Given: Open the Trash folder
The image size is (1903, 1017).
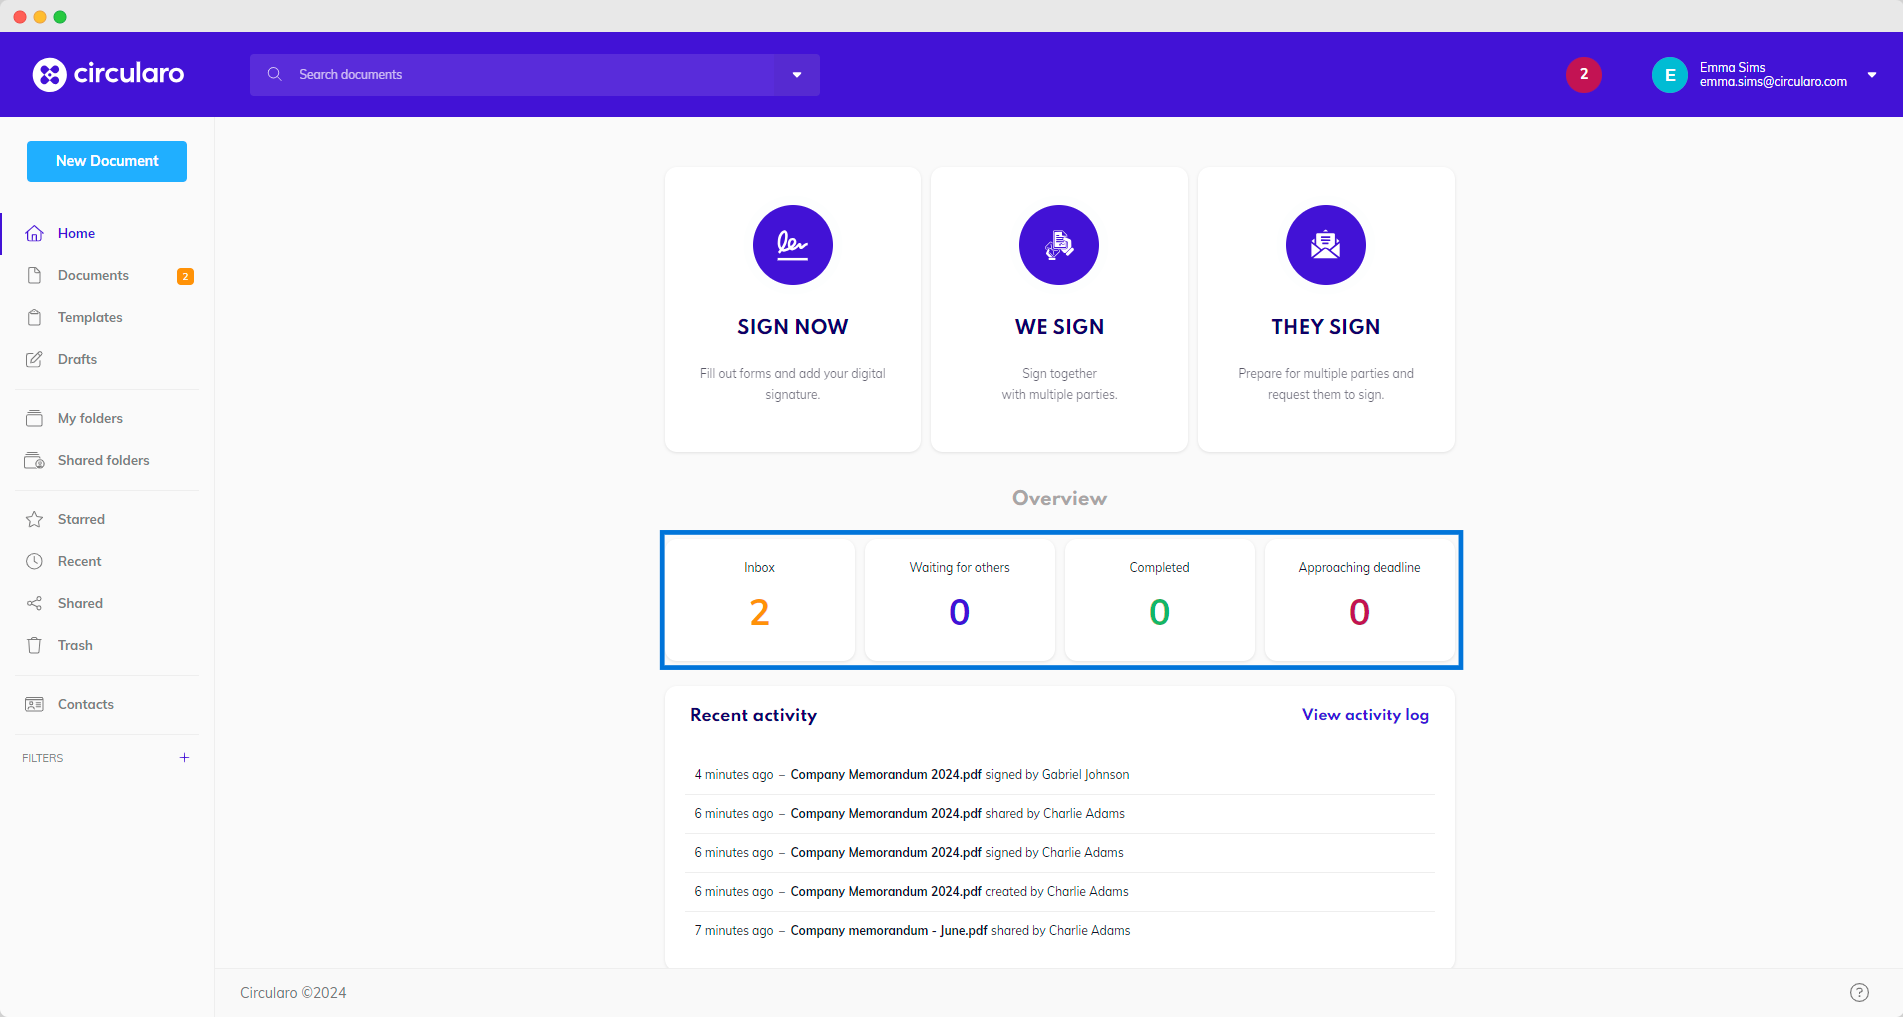Looking at the screenshot, I should tap(75, 646).
